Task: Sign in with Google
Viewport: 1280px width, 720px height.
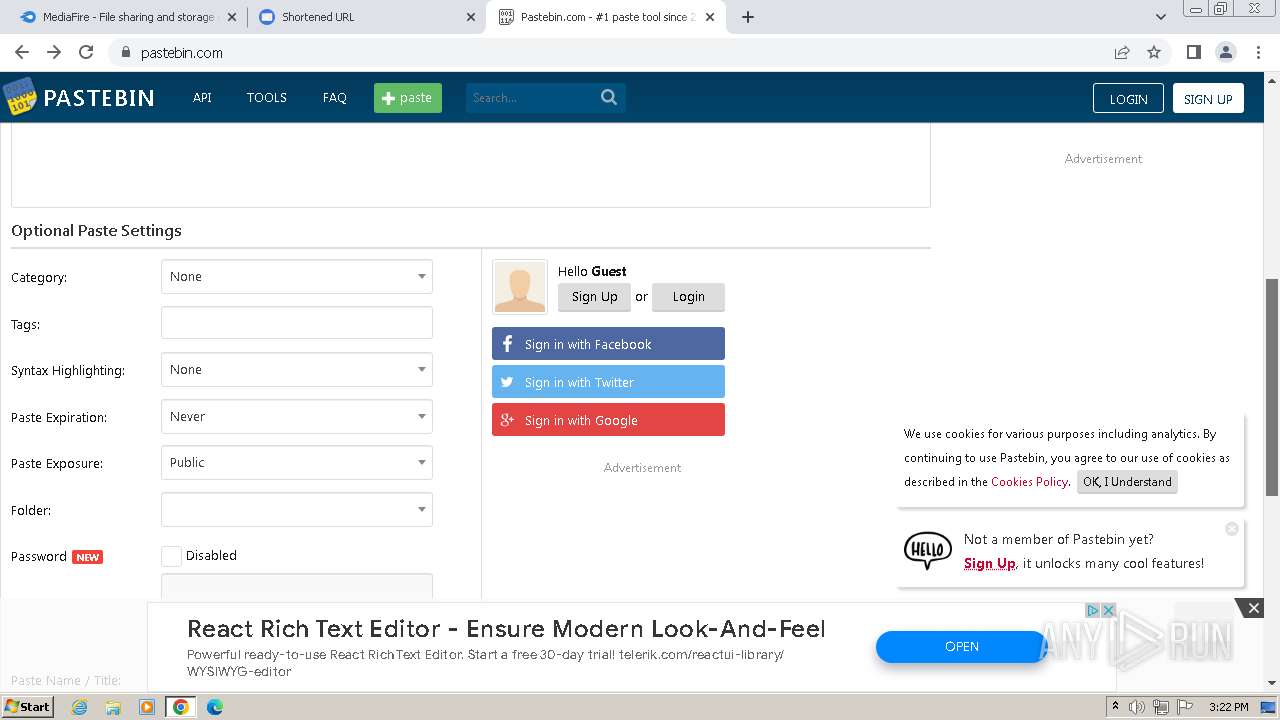Action: tap(608, 420)
